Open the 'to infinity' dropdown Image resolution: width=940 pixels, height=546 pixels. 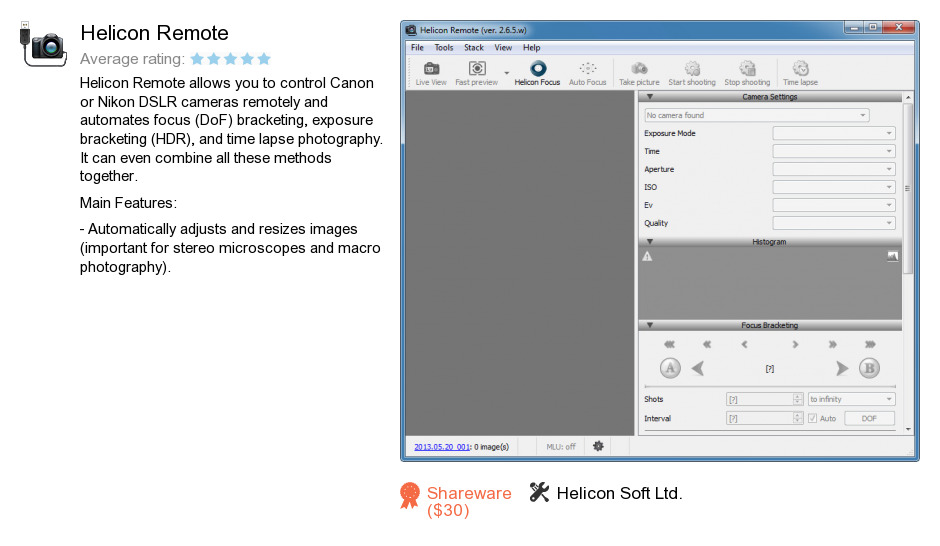(x=851, y=399)
